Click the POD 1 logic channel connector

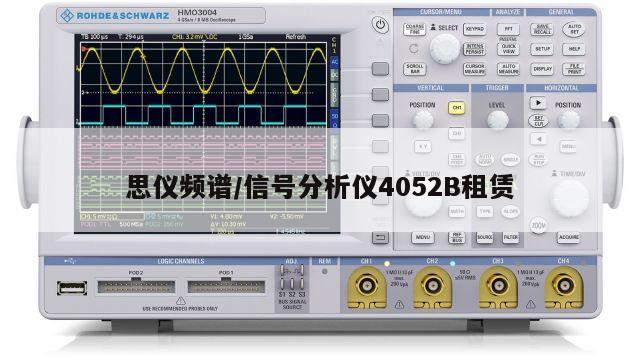[x=226, y=287]
